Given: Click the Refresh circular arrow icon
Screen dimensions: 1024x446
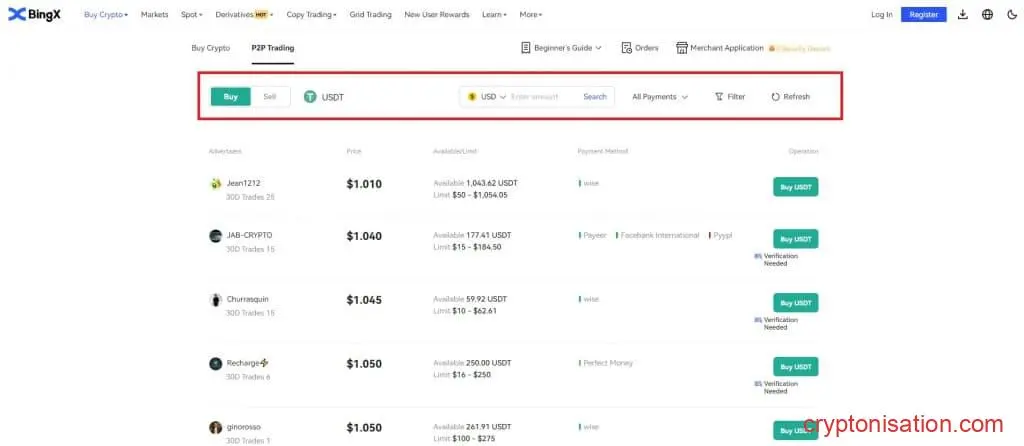Looking at the screenshot, I should [x=776, y=97].
